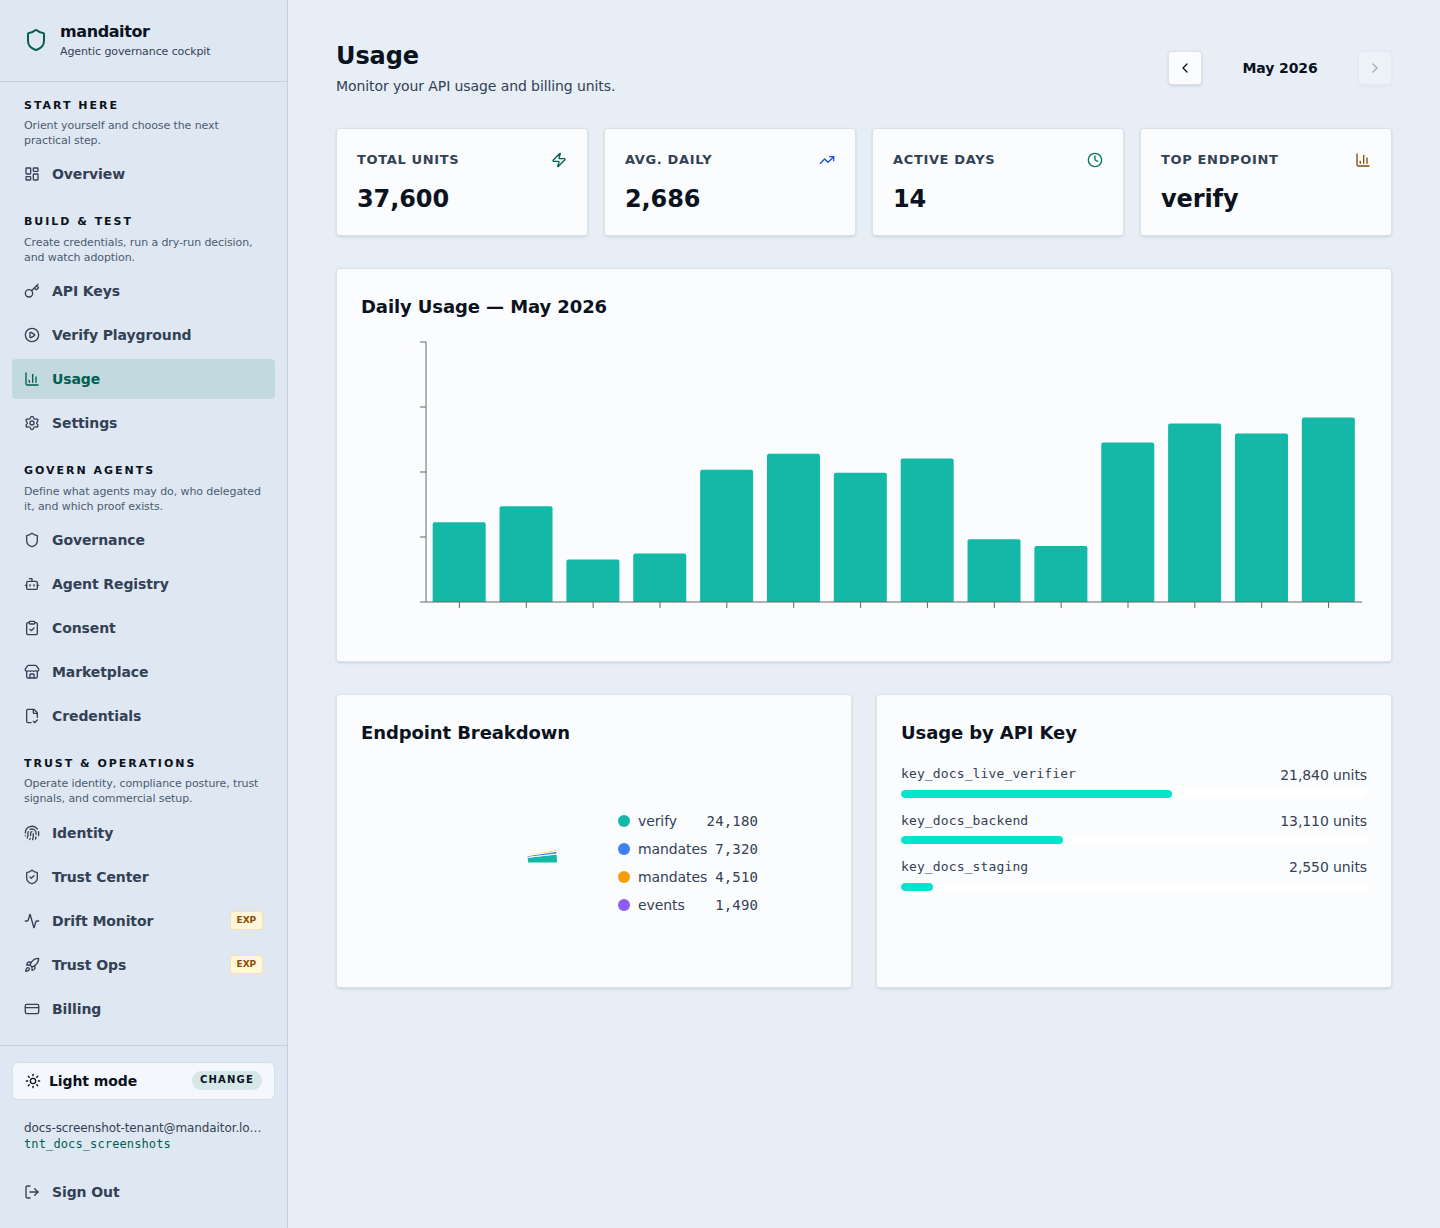Click the 2,550 units value
Image resolution: width=1440 pixels, height=1228 pixels.
coord(1328,867)
